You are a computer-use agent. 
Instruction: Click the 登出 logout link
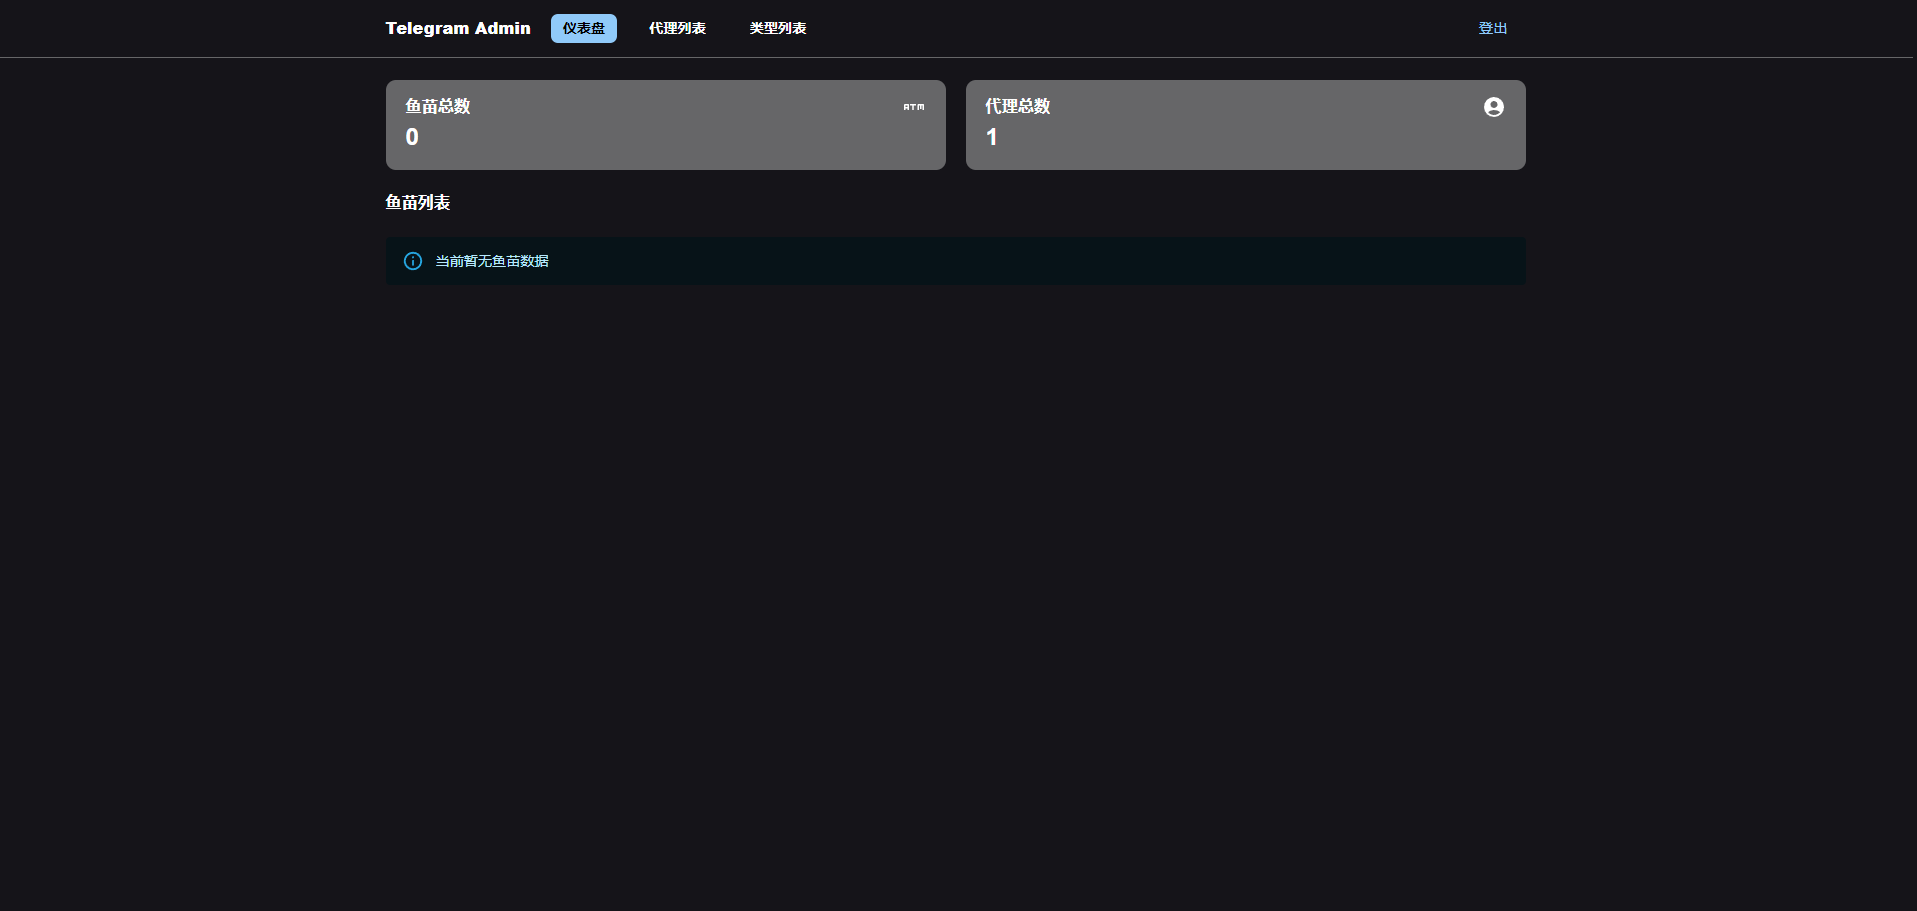[x=1492, y=28]
